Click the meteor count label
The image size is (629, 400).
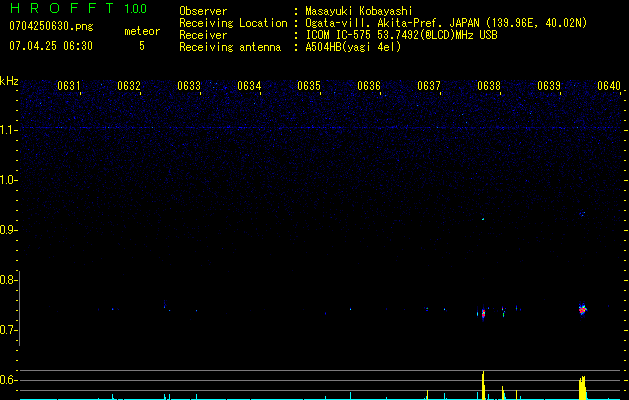click(x=142, y=31)
